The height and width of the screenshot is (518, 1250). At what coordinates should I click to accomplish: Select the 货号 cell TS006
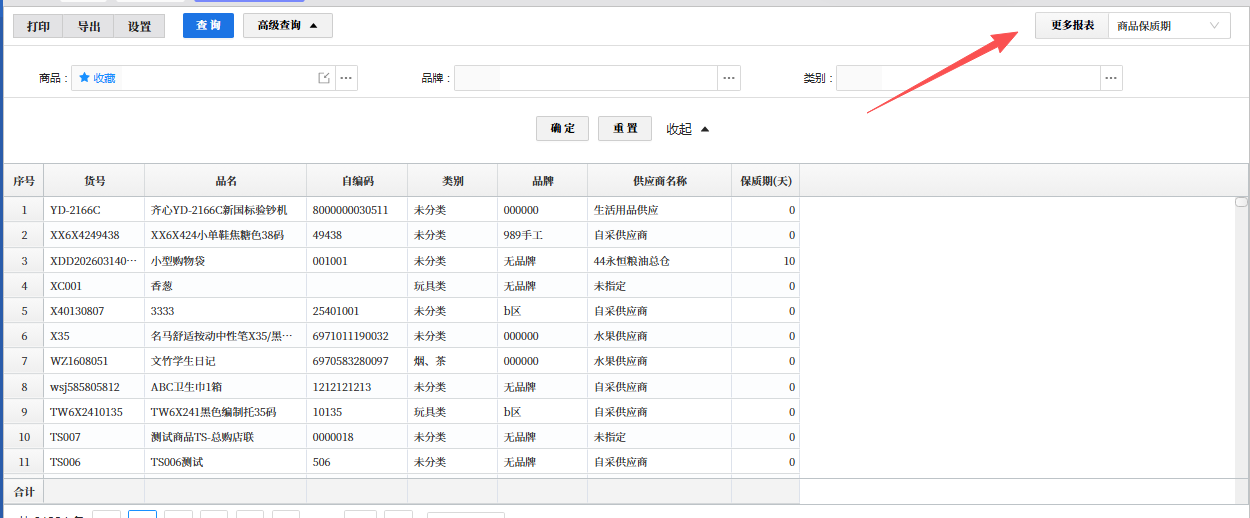[95, 462]
